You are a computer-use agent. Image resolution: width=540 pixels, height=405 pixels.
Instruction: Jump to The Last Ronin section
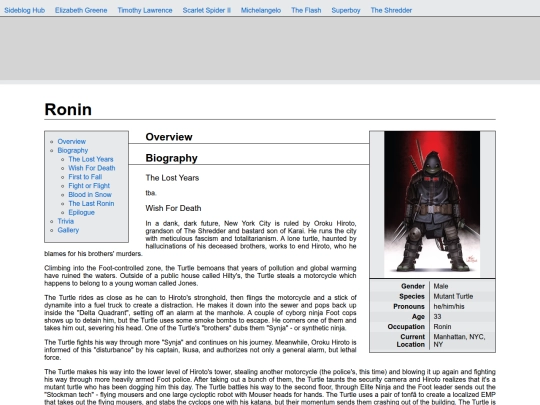pyautogui.click(x=91, y=204)
